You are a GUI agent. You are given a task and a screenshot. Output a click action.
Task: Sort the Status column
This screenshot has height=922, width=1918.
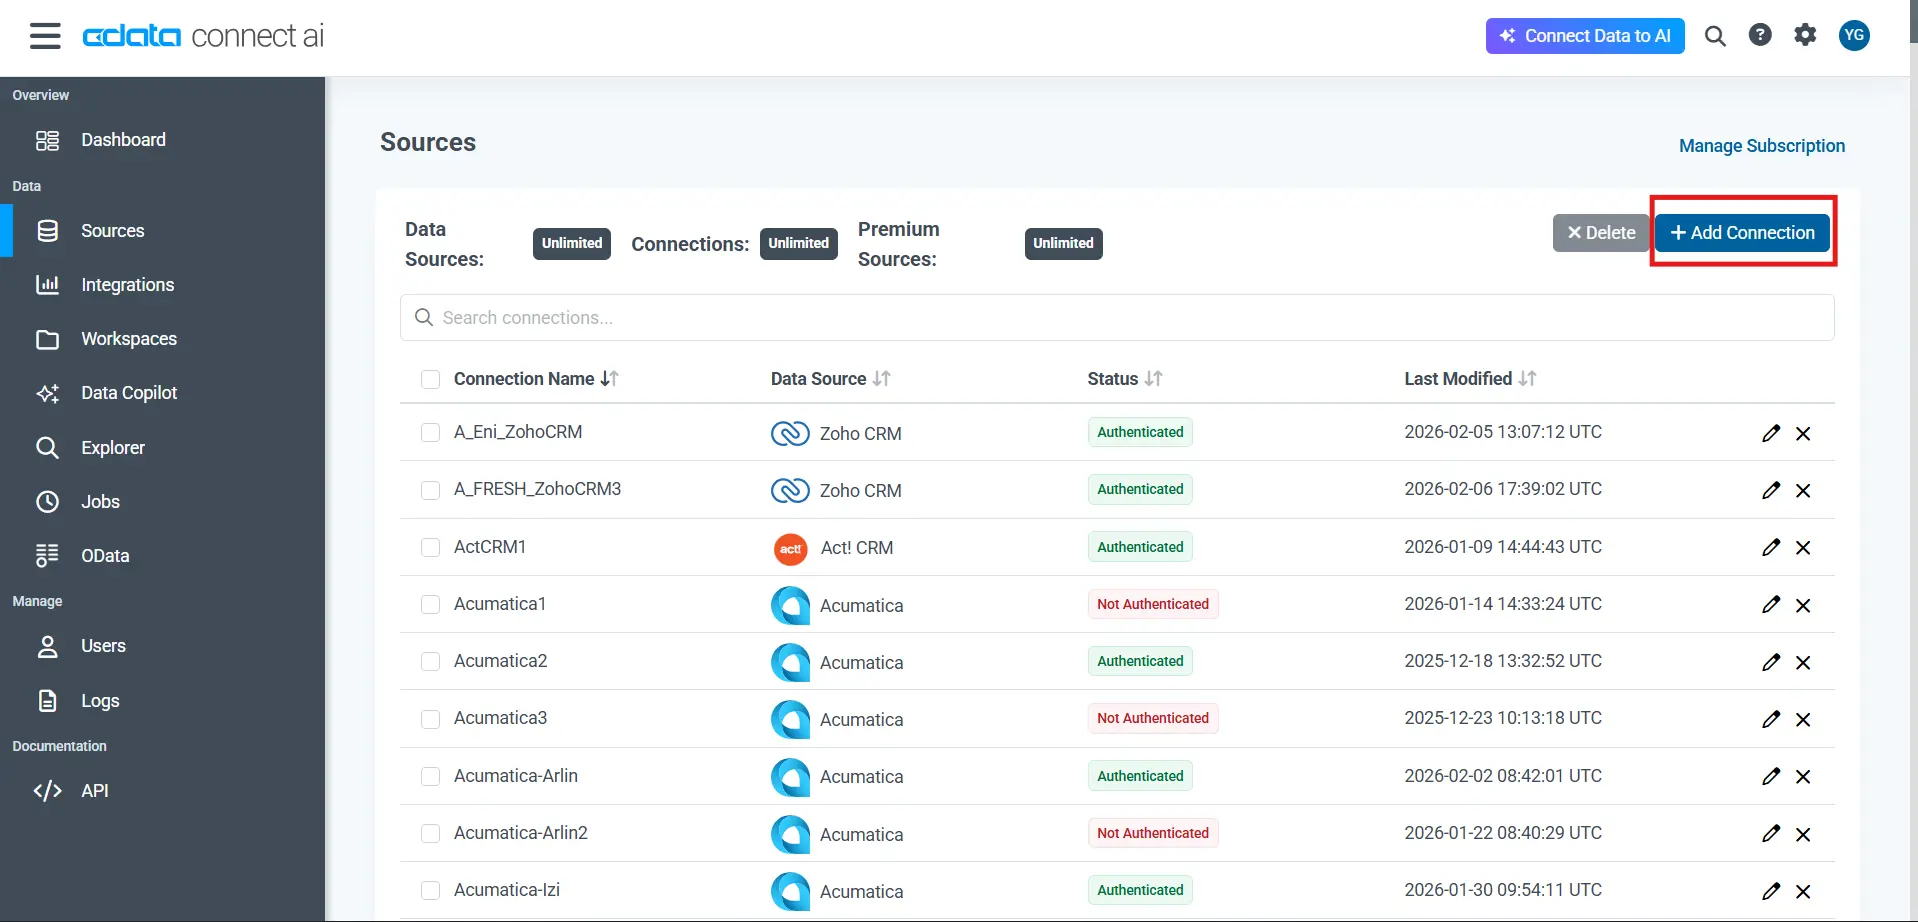1154,378
